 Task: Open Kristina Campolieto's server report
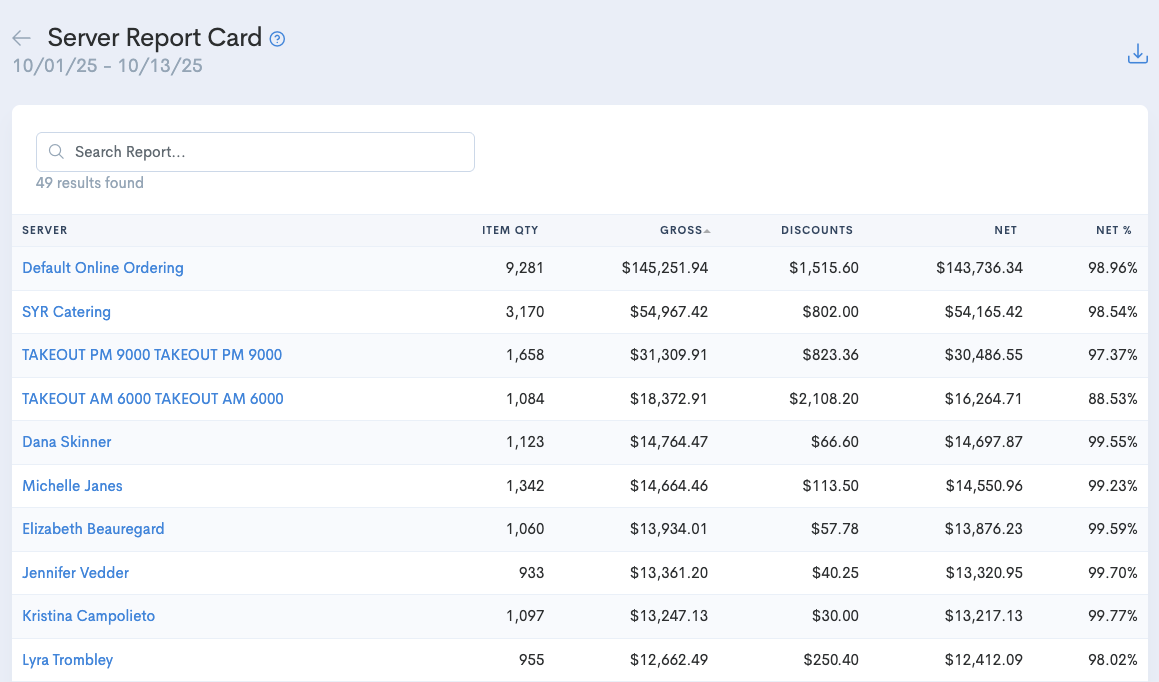coord(89,616)
